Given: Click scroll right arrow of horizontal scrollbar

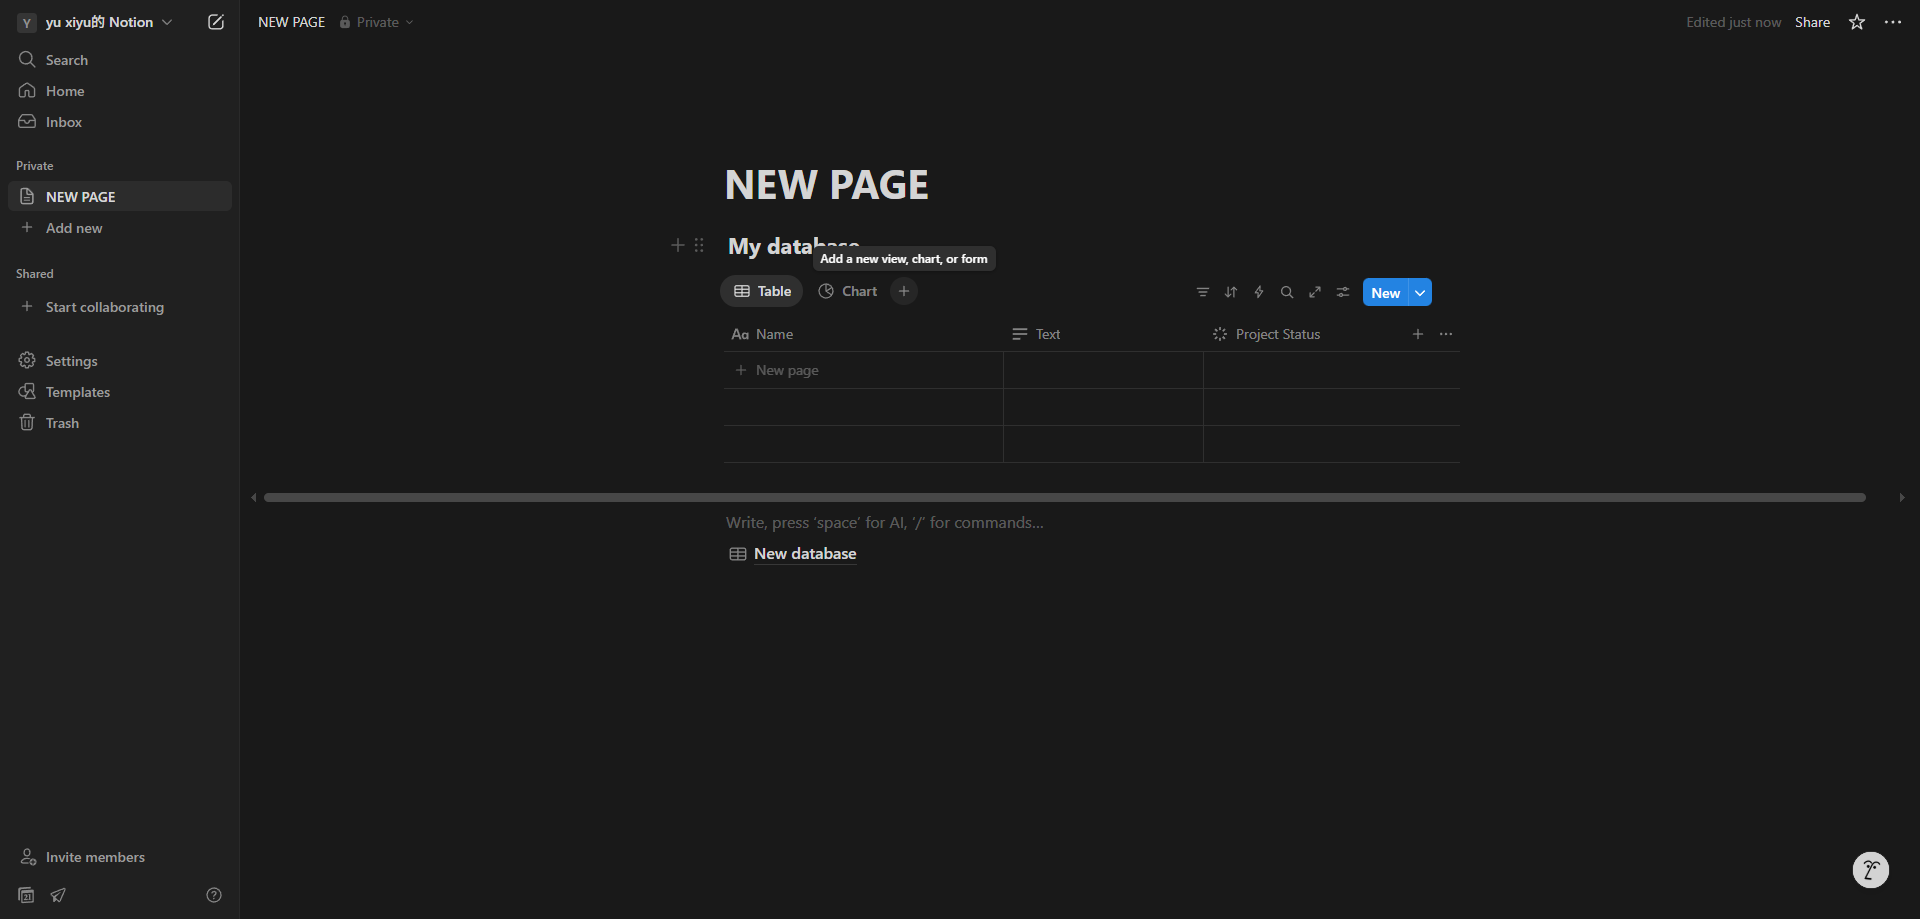Looking at the screenshot, I should pos(1902,497).
